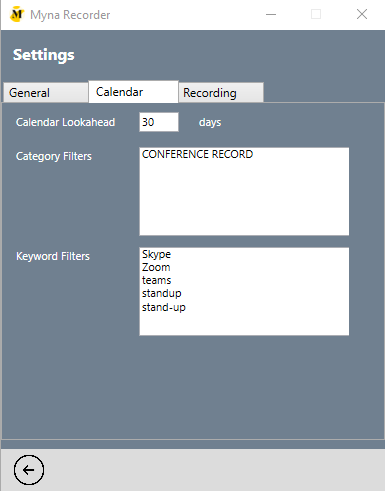Click the Skype keyword line
The width and height of the screenshot is (385, 491).
(x=156, y=254)
